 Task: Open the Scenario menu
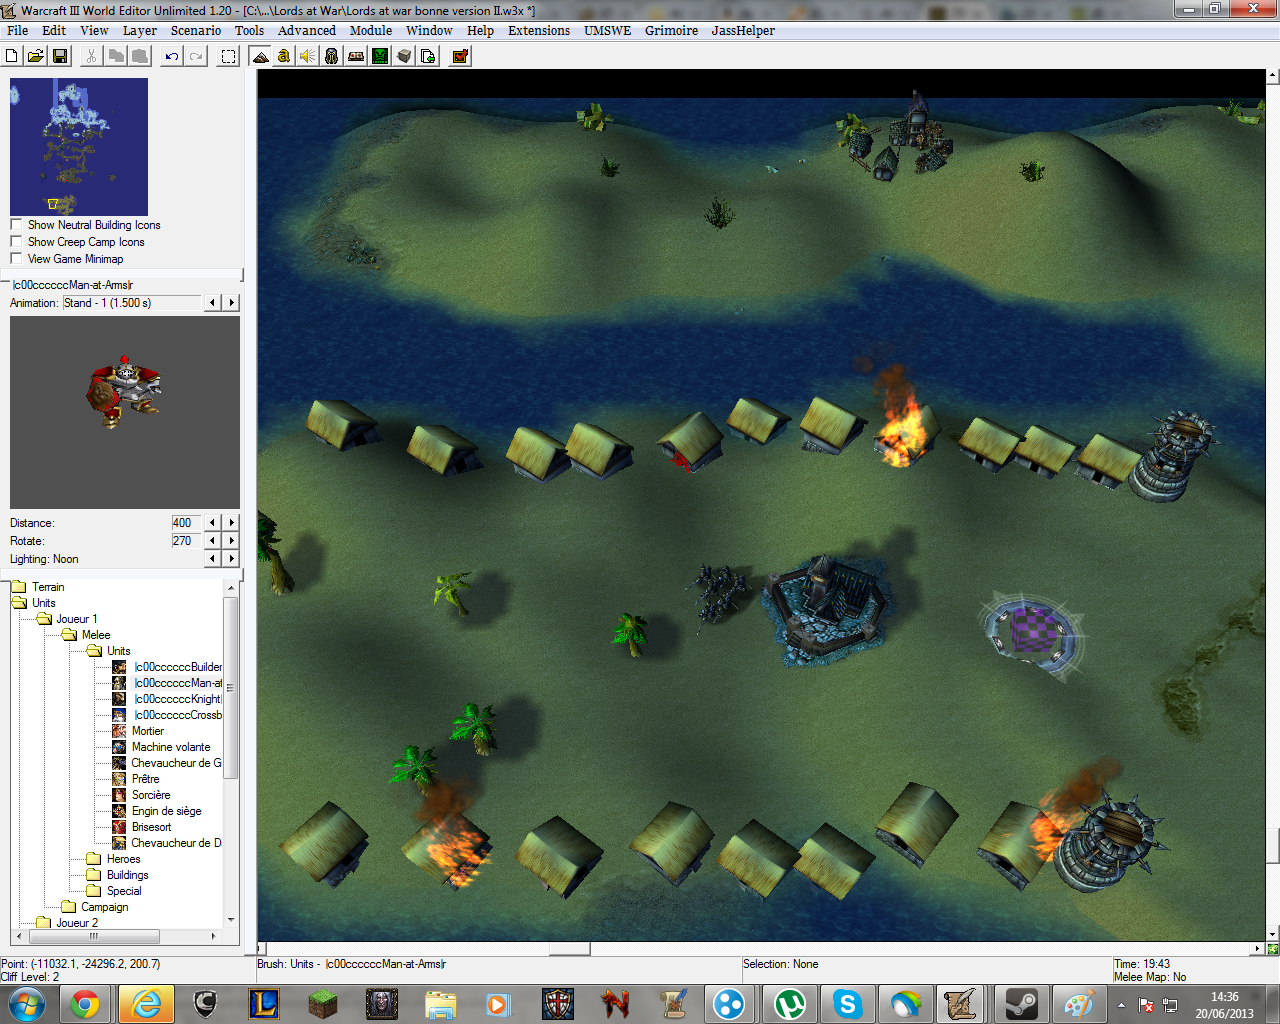(x=196, y=31)
